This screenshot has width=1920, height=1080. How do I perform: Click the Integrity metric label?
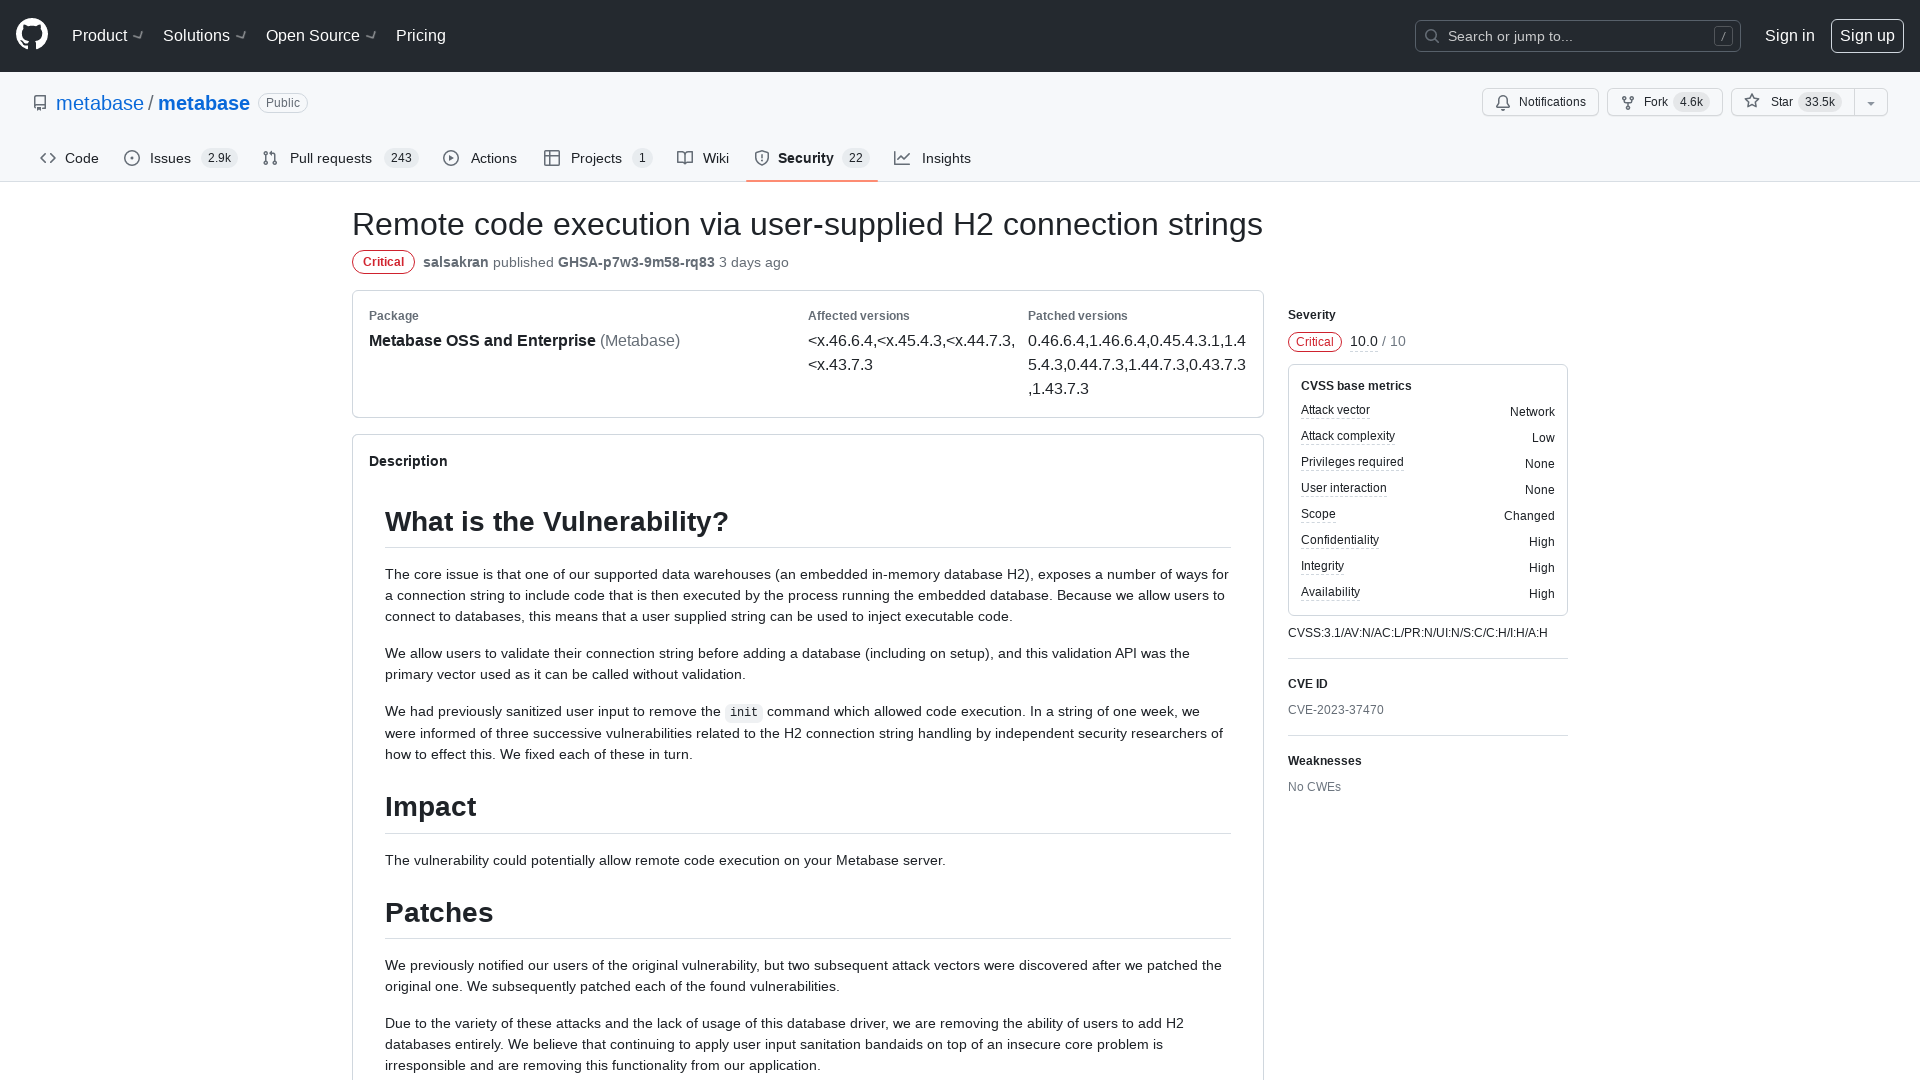coord(1322,566)
